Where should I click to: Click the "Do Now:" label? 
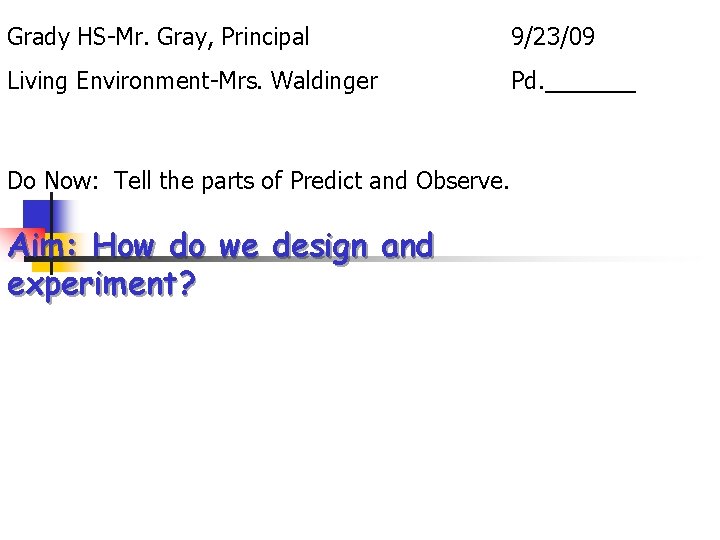pos(57,181)
